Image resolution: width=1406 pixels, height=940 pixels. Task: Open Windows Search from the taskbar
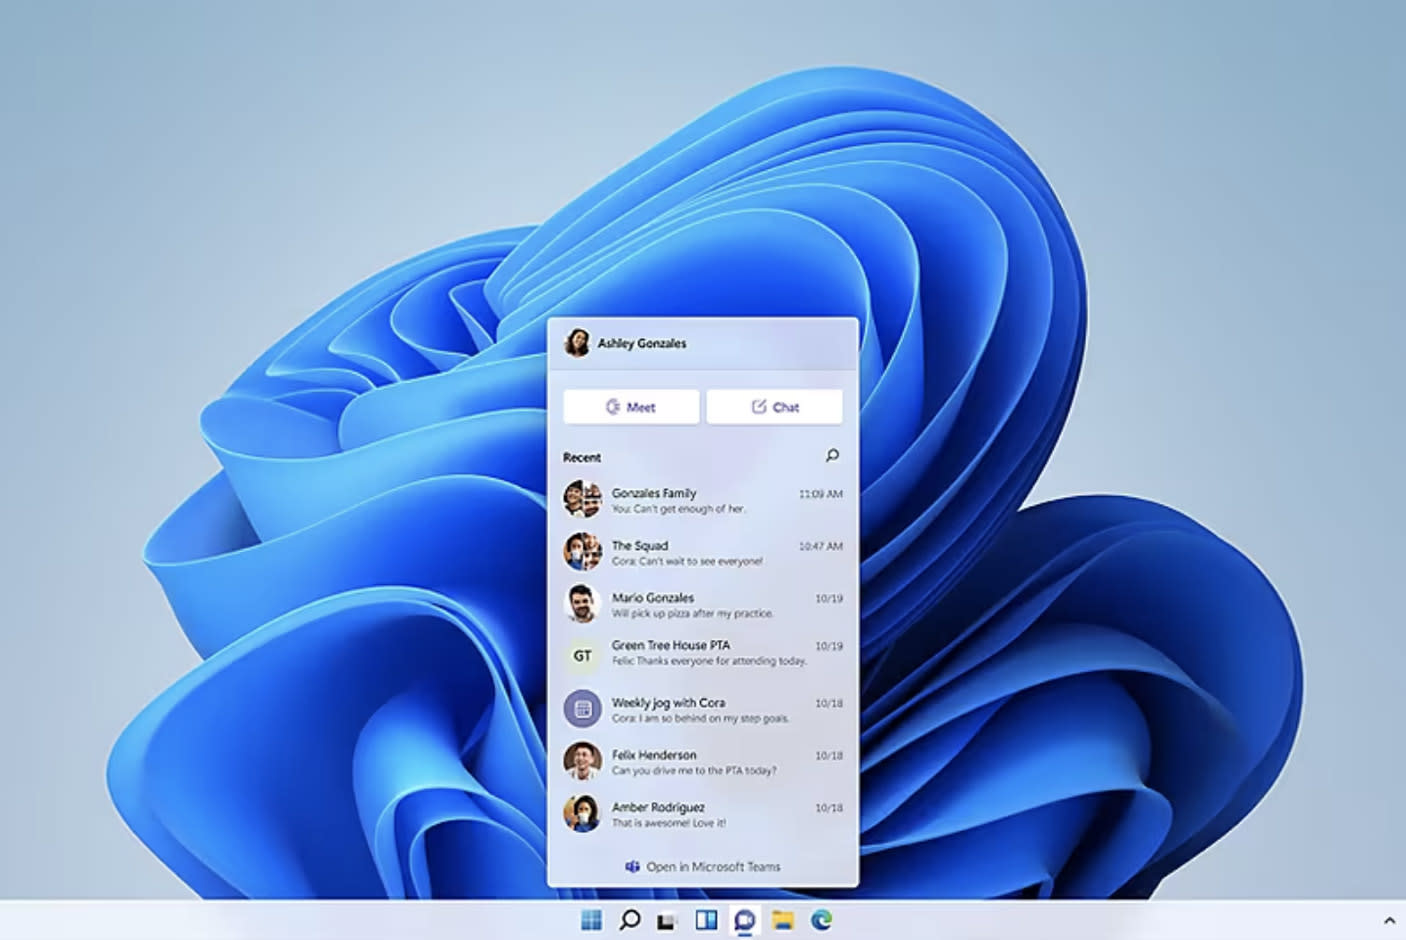628,919
